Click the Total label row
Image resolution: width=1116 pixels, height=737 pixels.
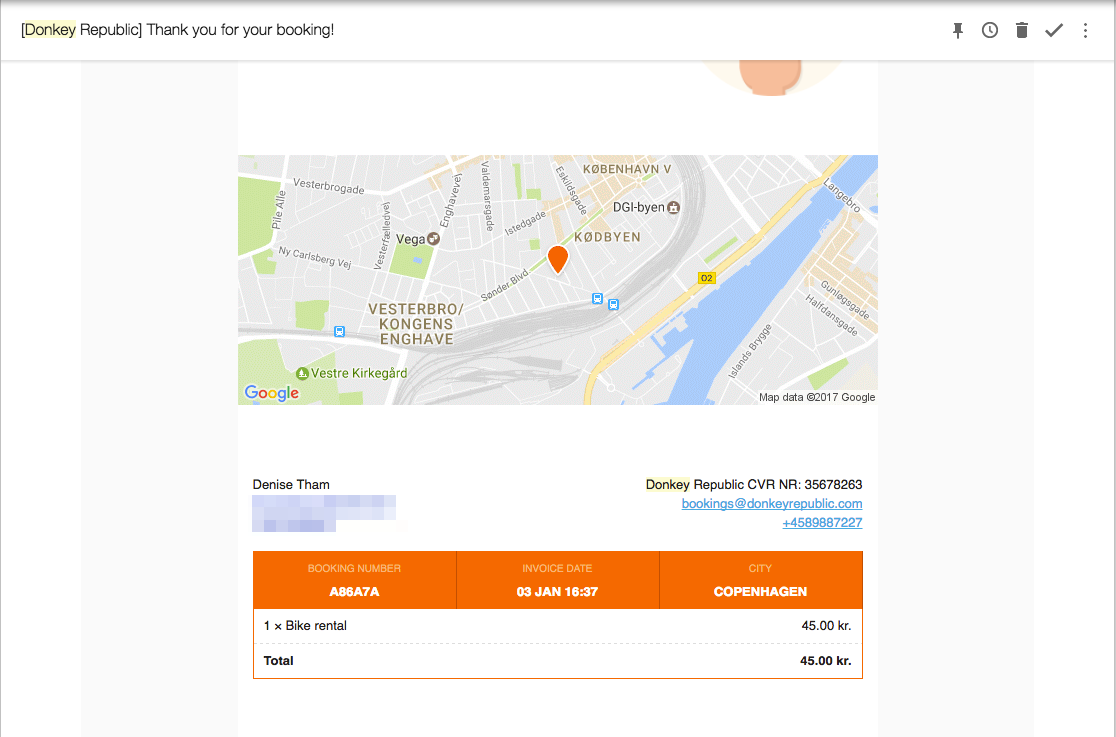click(x=278, y=661)
